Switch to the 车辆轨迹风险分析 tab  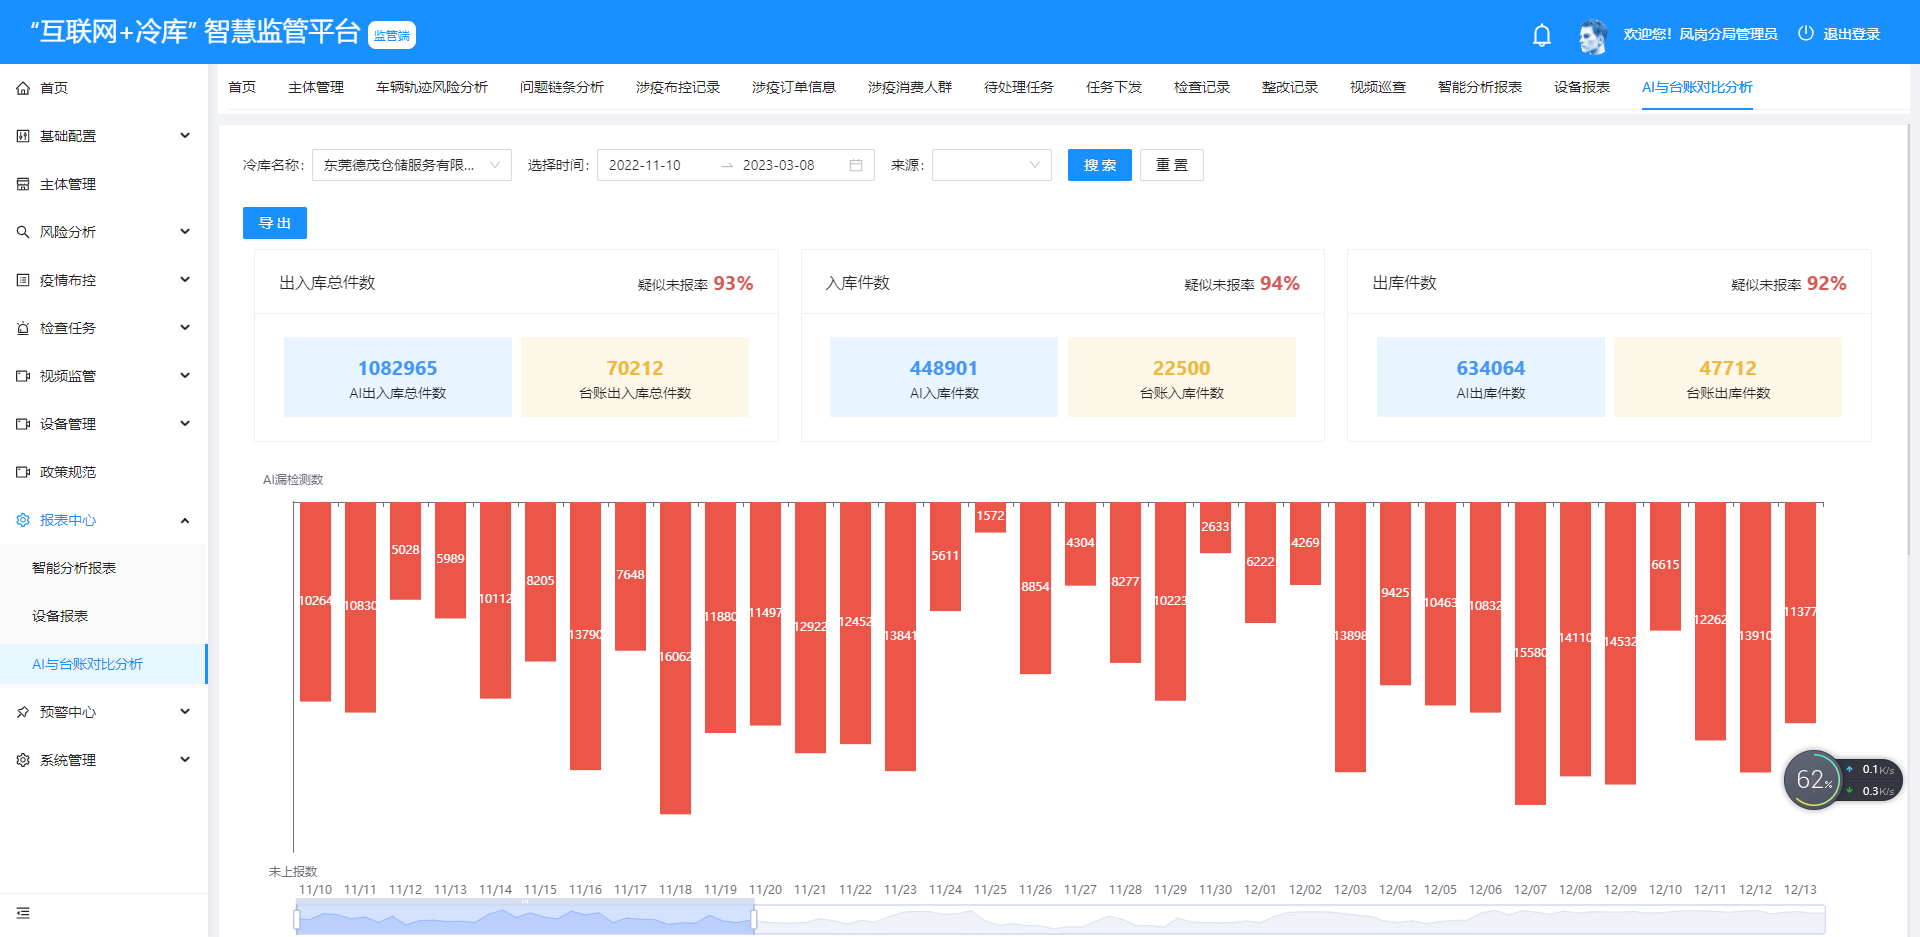(432, 87)
